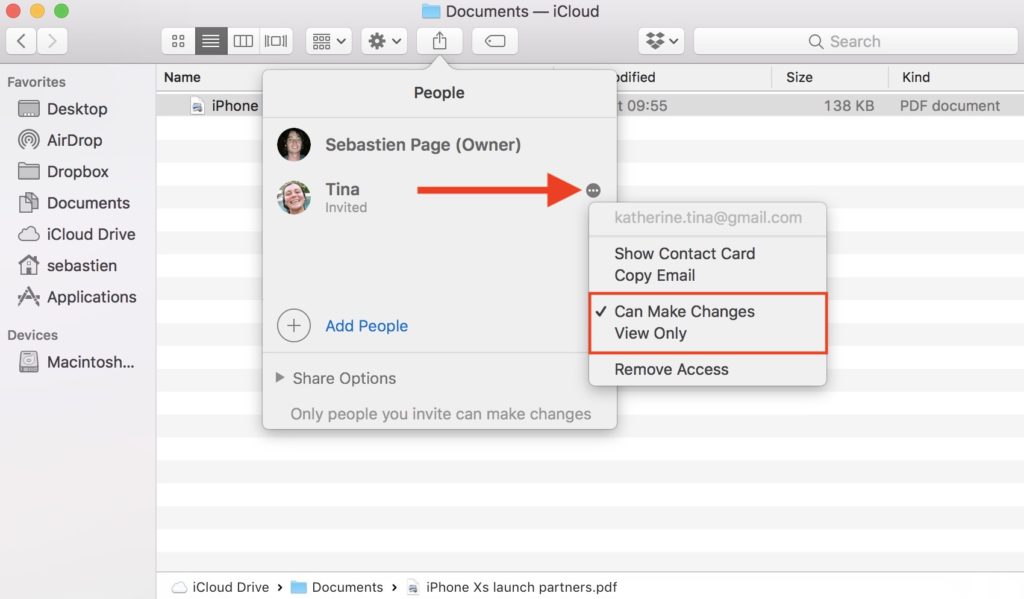Viewport: 1024px width, 599px height.
Task: Open the Dropbox toolbar dropdown
Action: coord(662,41)
